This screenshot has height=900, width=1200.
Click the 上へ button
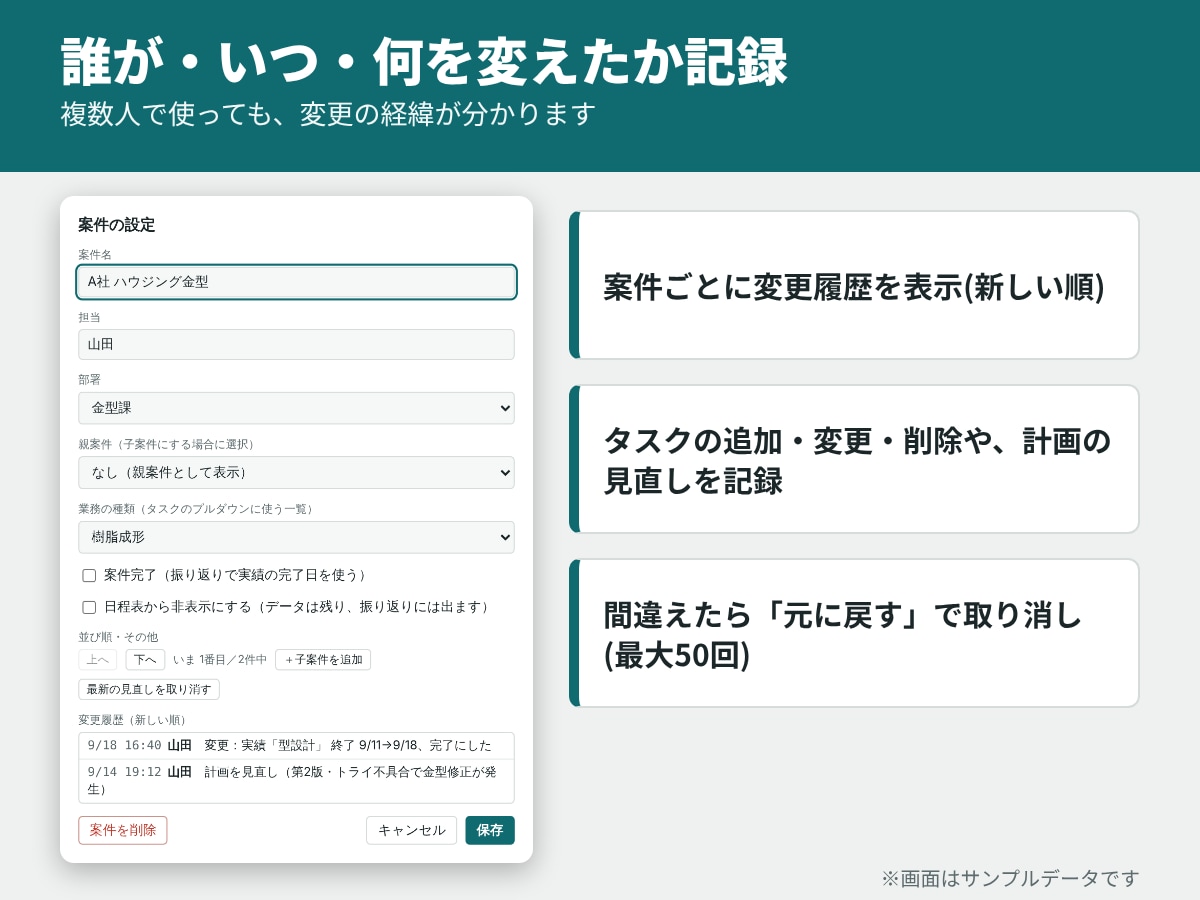97,660
